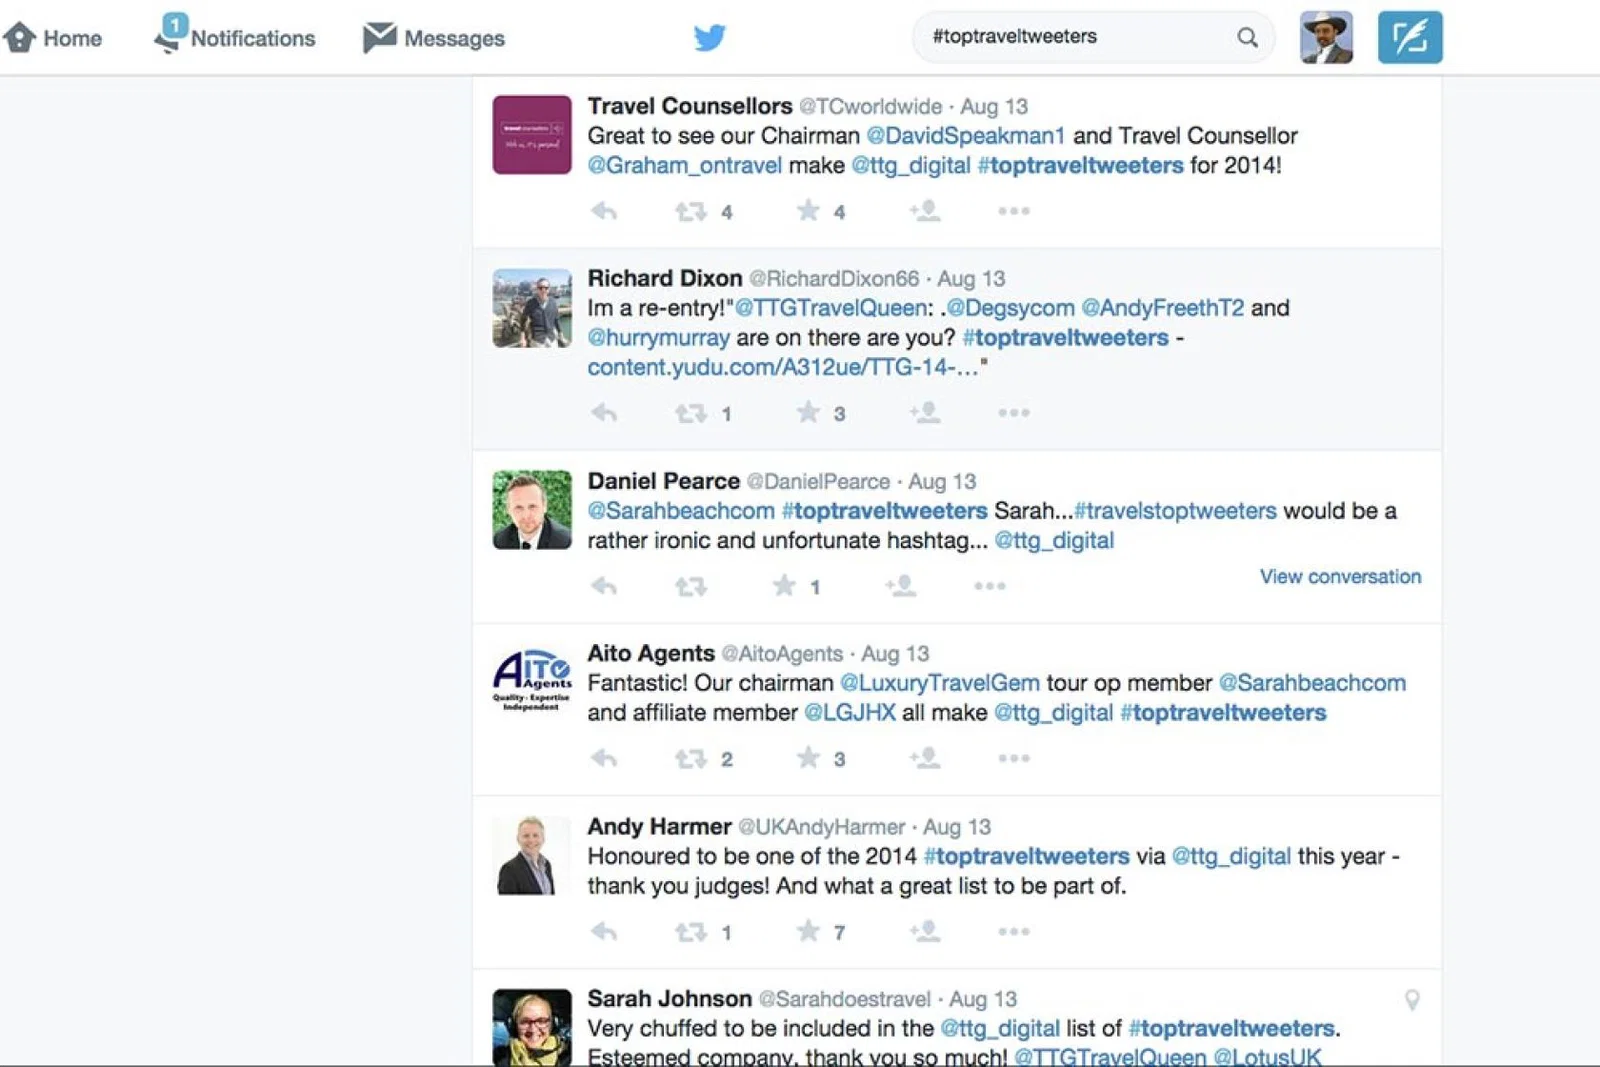Reply to the Travel Counsellors tweet

[603, 211]
